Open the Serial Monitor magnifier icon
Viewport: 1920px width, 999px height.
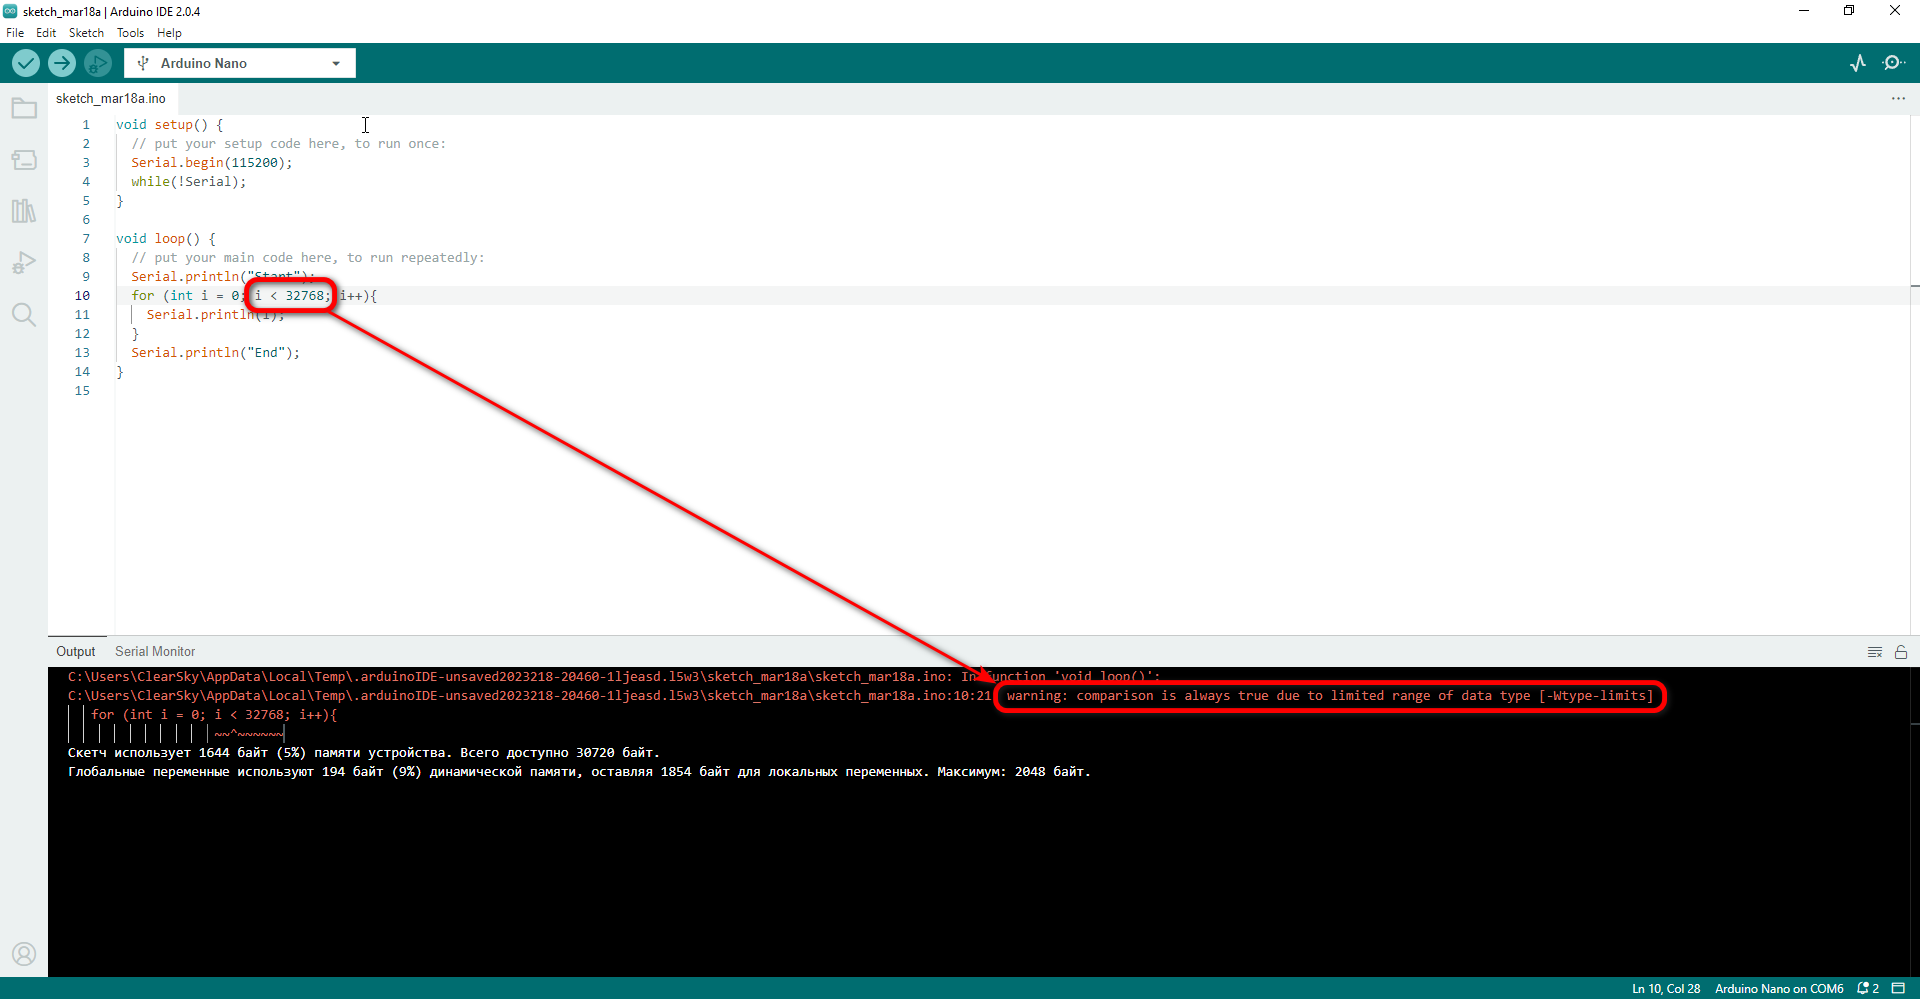coord(1893,63)
